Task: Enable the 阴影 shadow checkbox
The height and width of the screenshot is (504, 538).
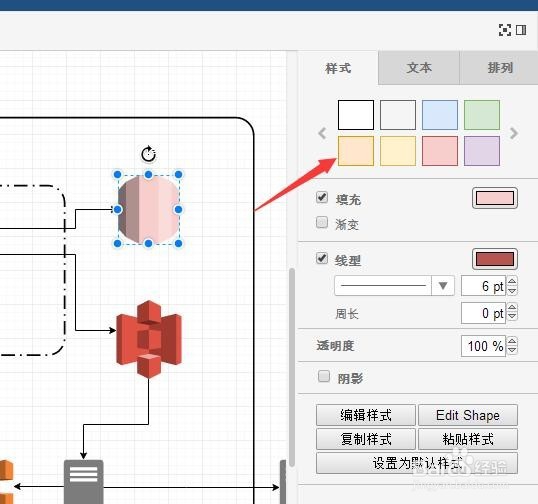Action: (x=324, y=376)
